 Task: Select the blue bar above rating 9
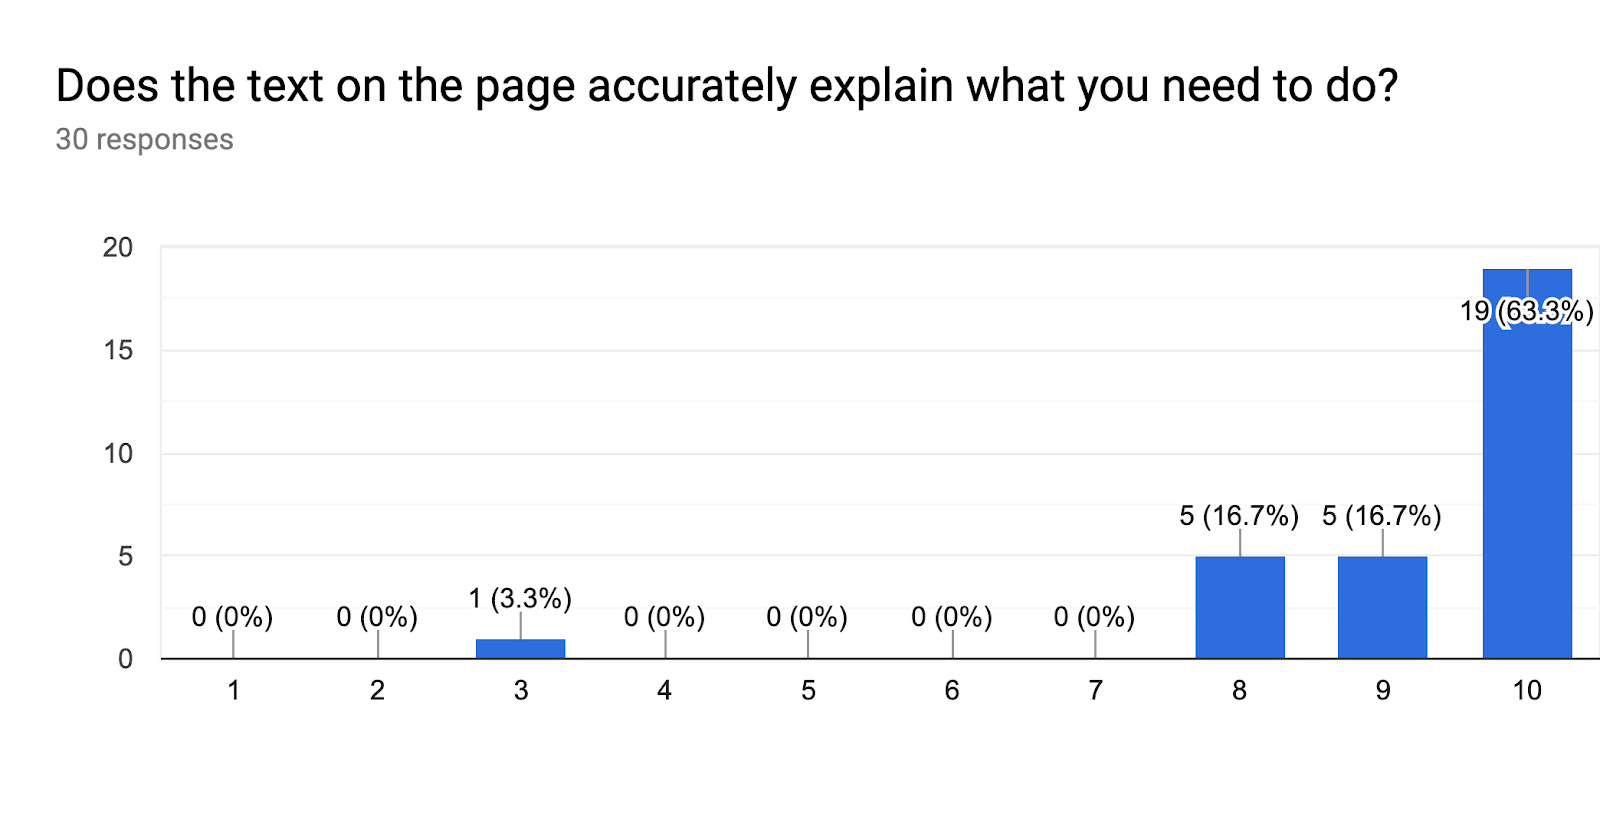1383,607
